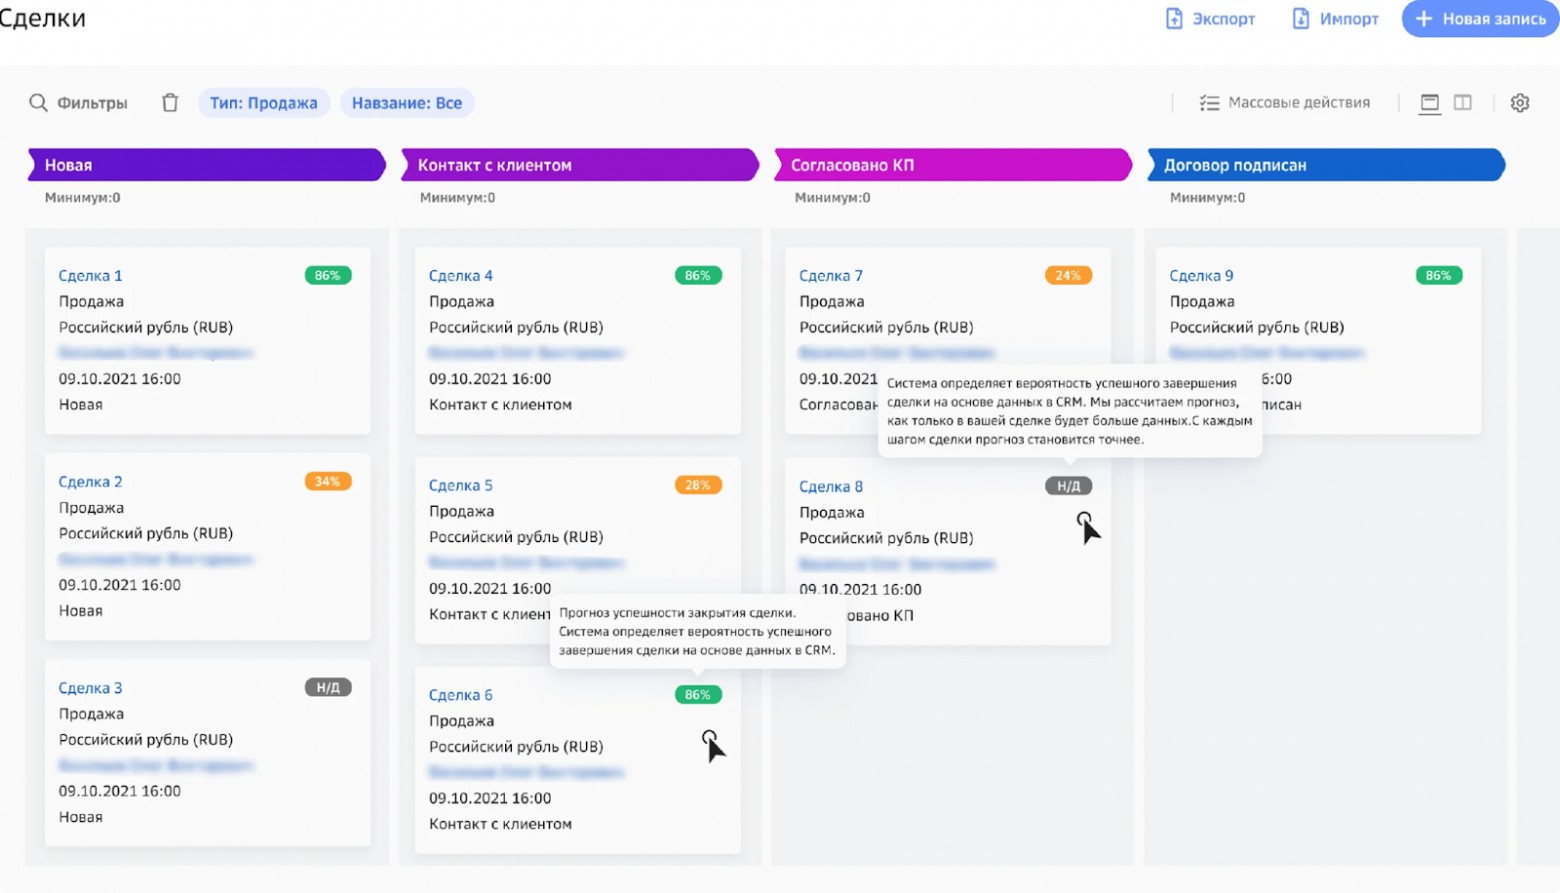The width and height of the screenshot is (1560, 893).
Task: Open settings gear icon
Action: tap(1520, 103)
